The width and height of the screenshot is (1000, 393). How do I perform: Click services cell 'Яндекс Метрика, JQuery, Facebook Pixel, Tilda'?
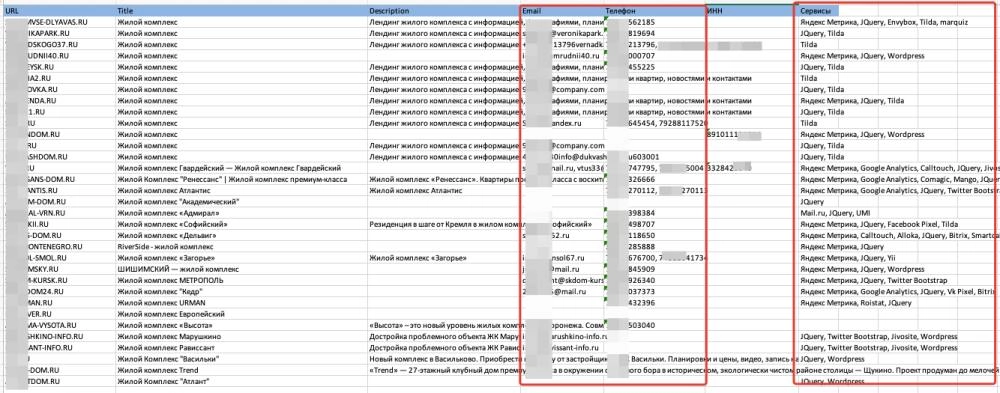click(879, 224)
